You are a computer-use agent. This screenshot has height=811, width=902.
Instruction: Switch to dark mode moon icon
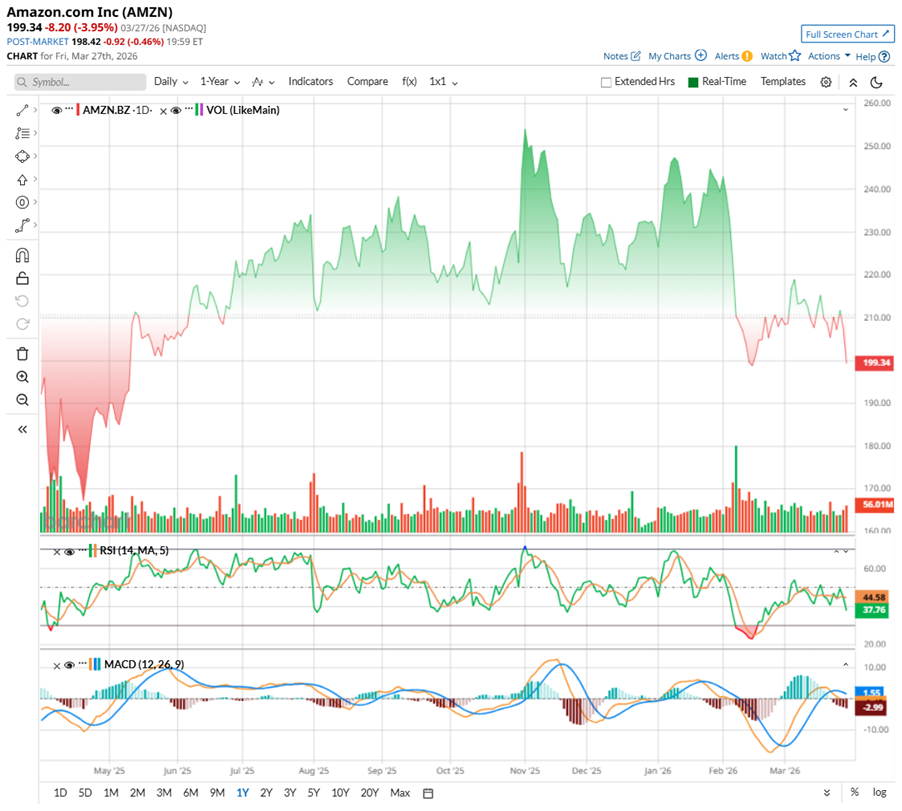pyautogui.click(x=876, y=82)
